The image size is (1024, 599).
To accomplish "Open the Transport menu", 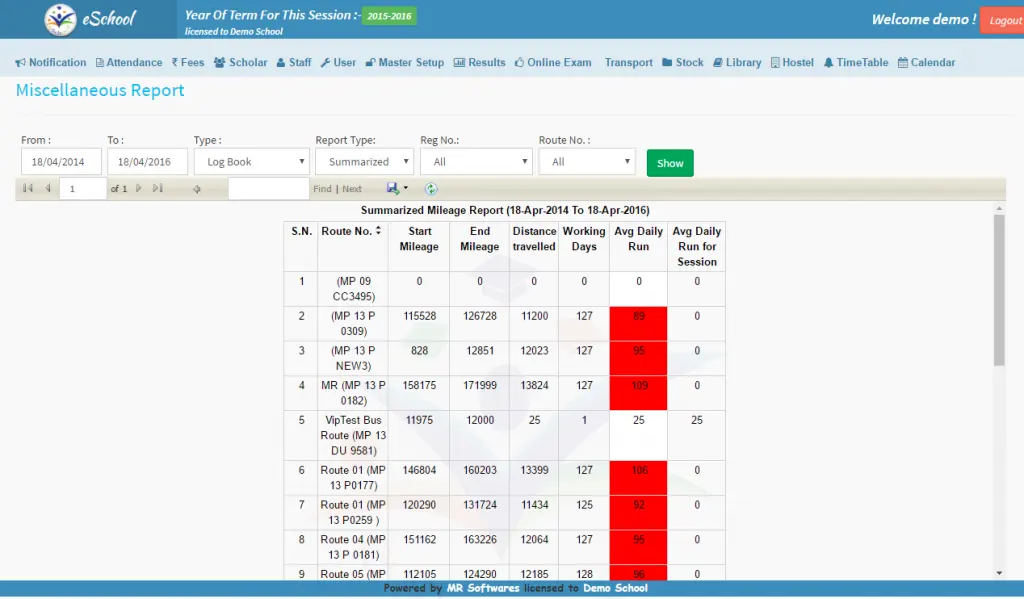I will [x=628, y=62].
